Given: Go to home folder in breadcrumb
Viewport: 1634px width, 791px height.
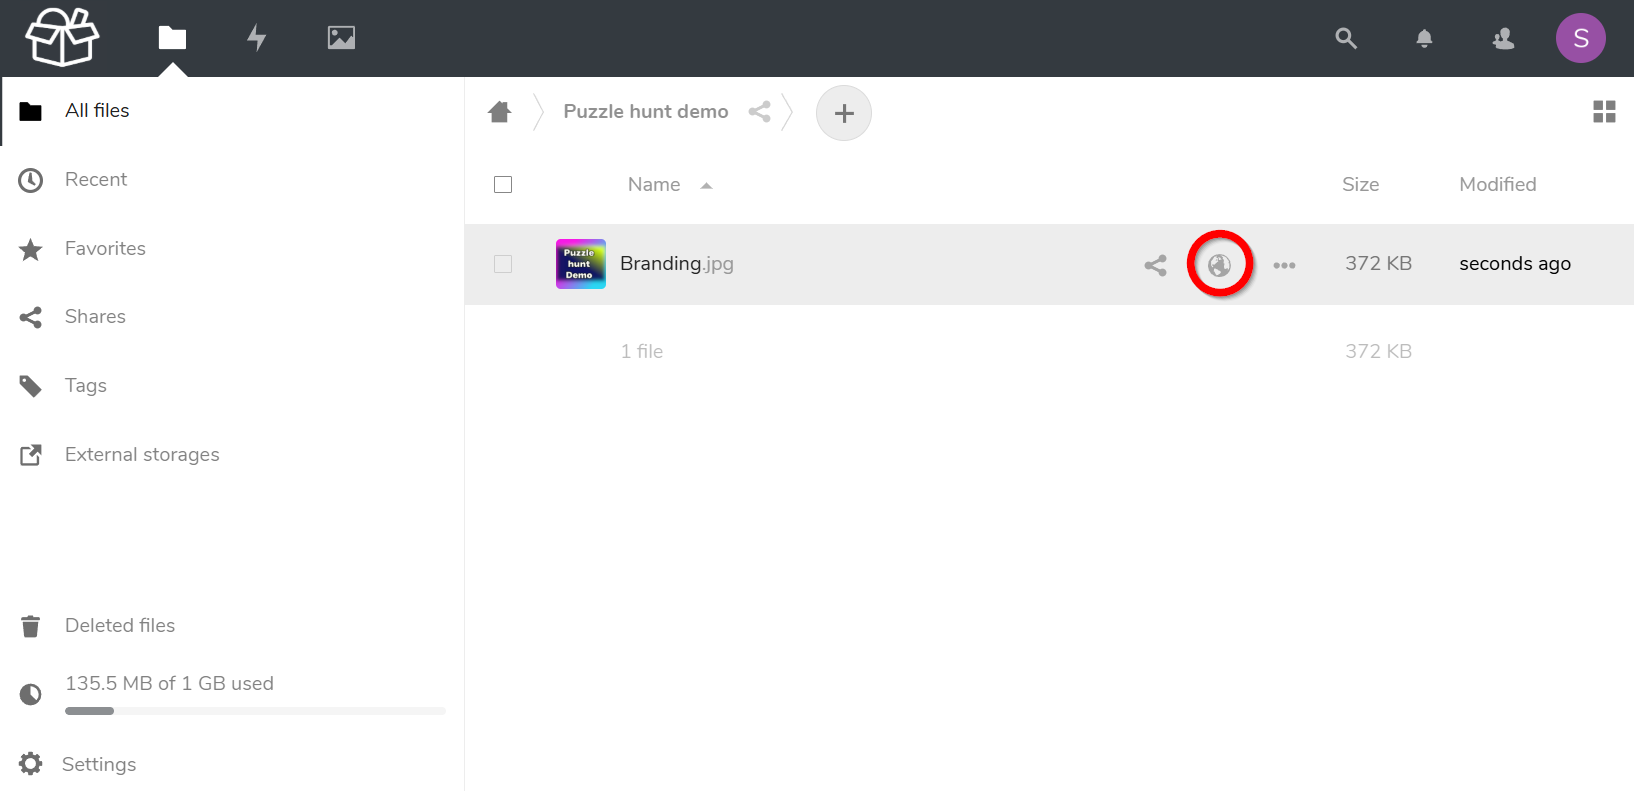Looking at the screenshot, I should [500, 112].
